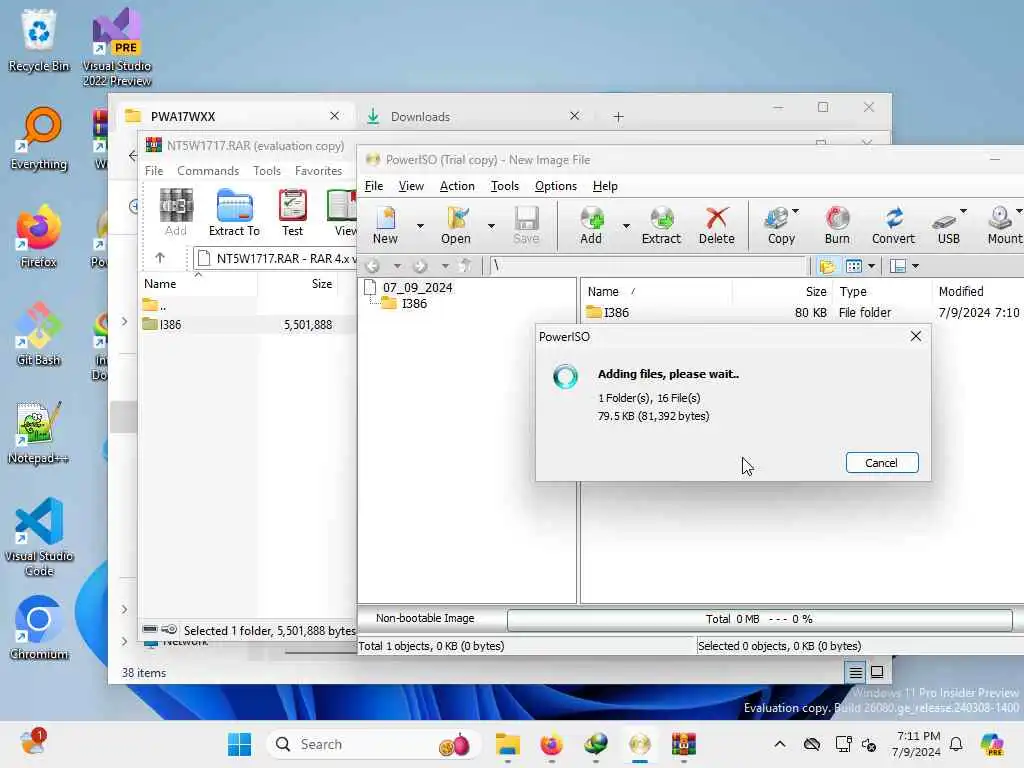Image resolution: width=1024 pixels, height=768 pixels.
Task: Open Firefox desktop shortcut
Action: (x=39, y=236)
